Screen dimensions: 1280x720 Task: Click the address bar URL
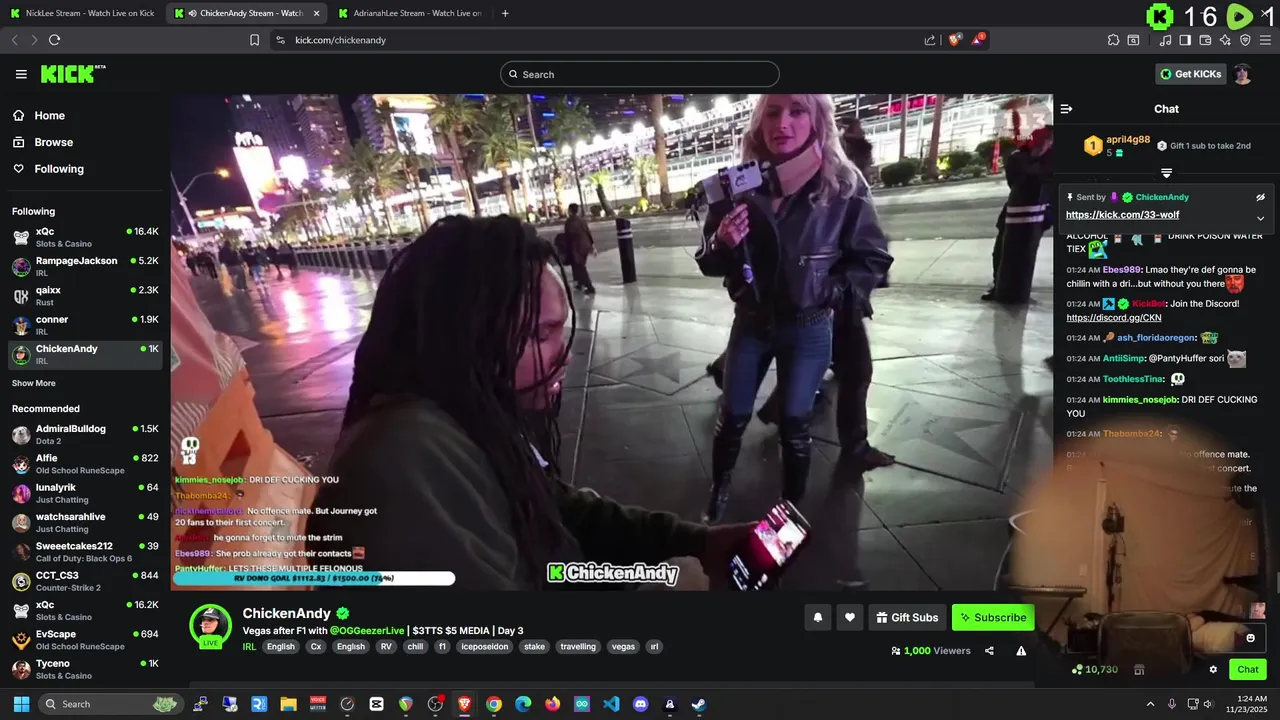tap(341, 40)
